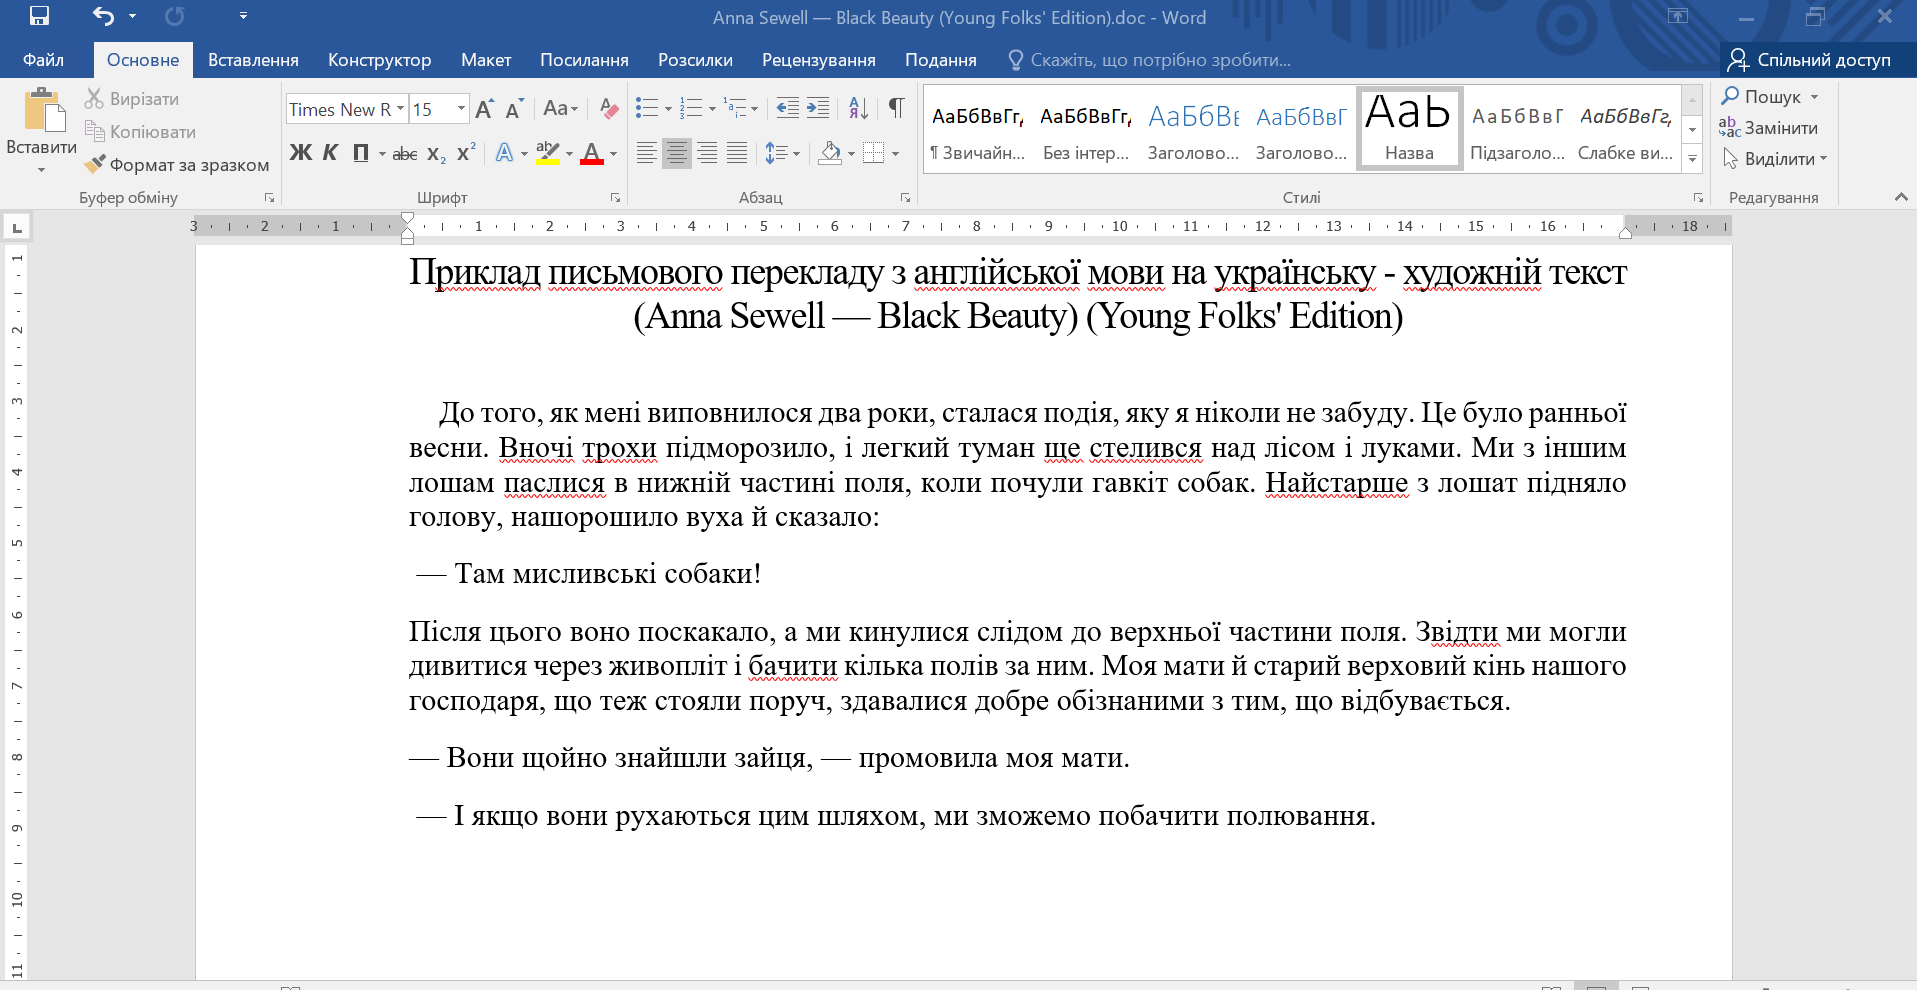Expand the styles gallery more button
The height and width of the screenshot is (990, 1917).
pyautogui.click(x=1692, y=158)
